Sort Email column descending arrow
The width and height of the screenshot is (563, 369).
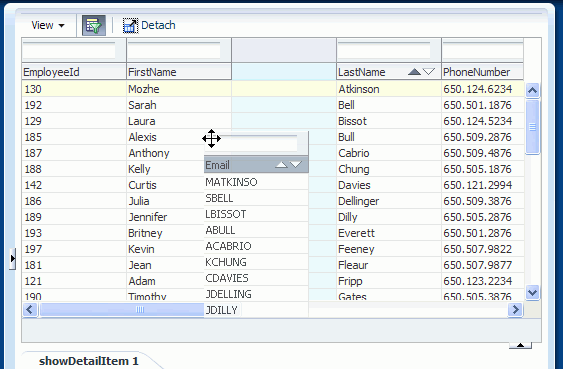296,165
